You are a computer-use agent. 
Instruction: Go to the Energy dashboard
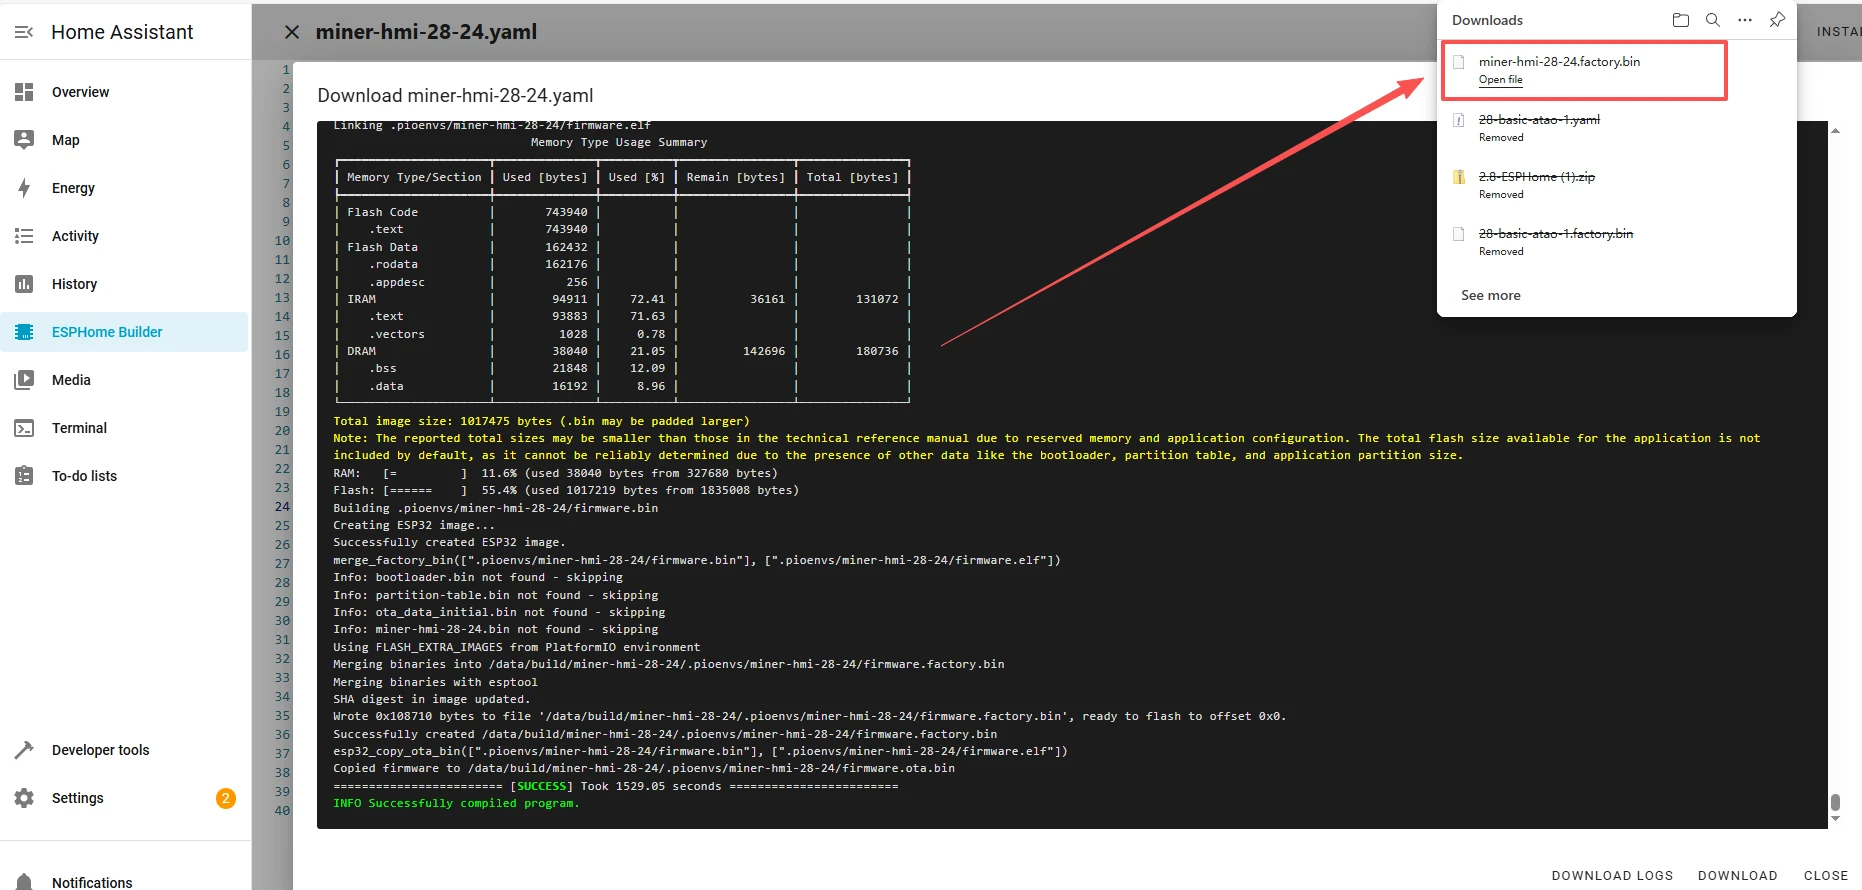pos(73,188)
